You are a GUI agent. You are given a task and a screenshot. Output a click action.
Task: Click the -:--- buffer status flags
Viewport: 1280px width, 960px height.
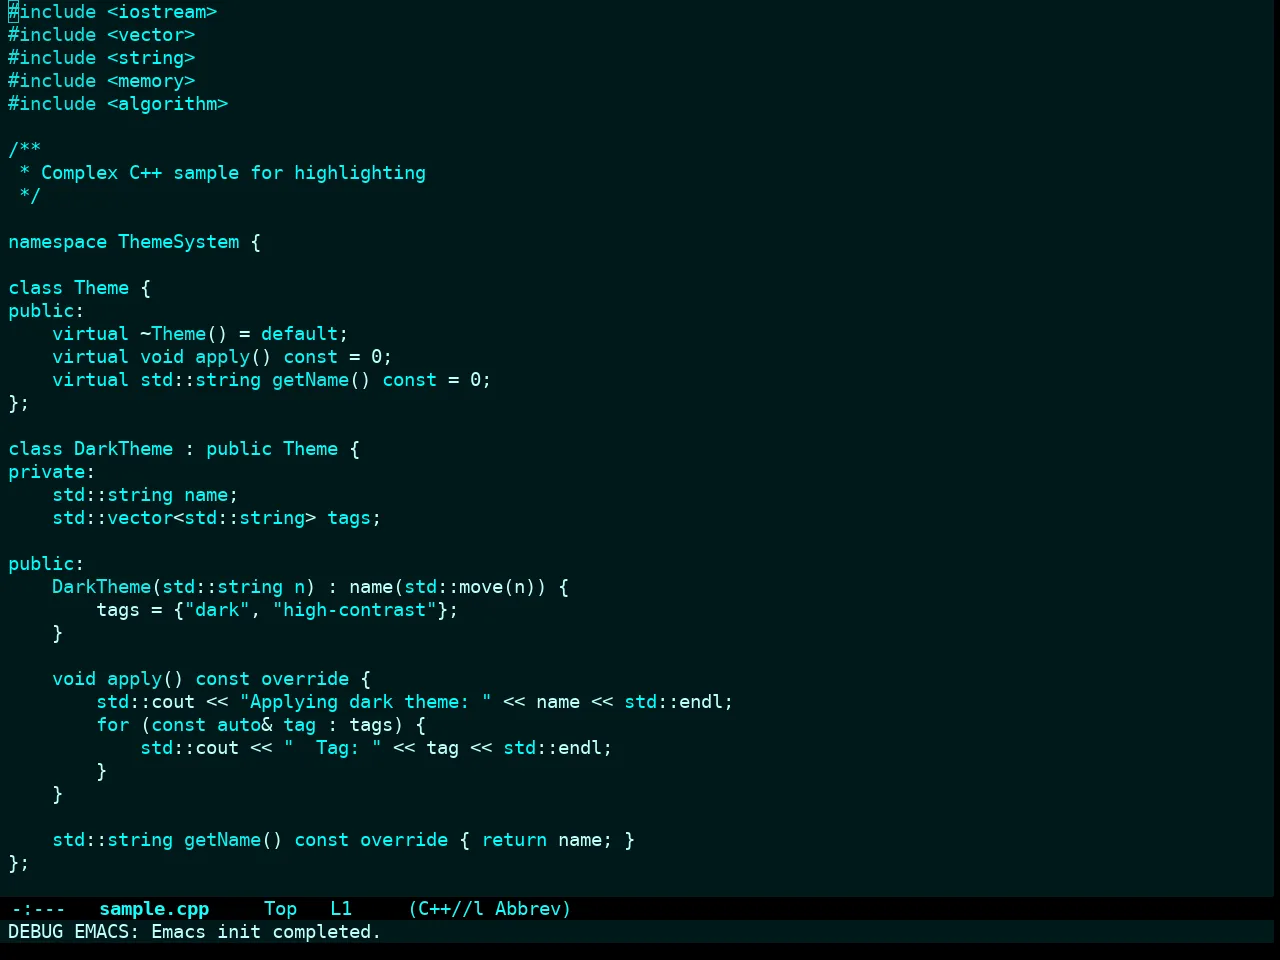38,909
